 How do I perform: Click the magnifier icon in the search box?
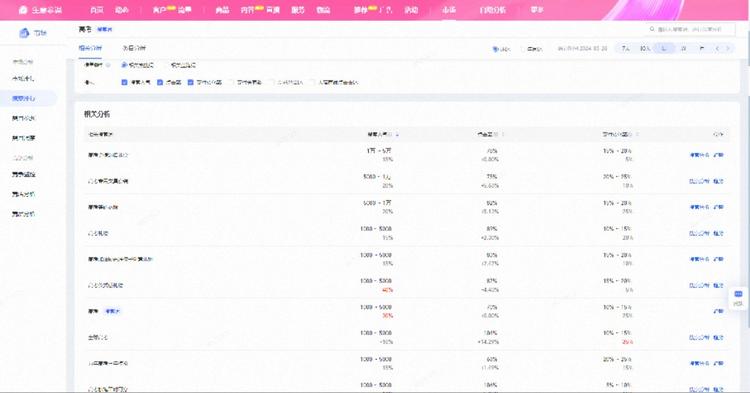[652, 29]
